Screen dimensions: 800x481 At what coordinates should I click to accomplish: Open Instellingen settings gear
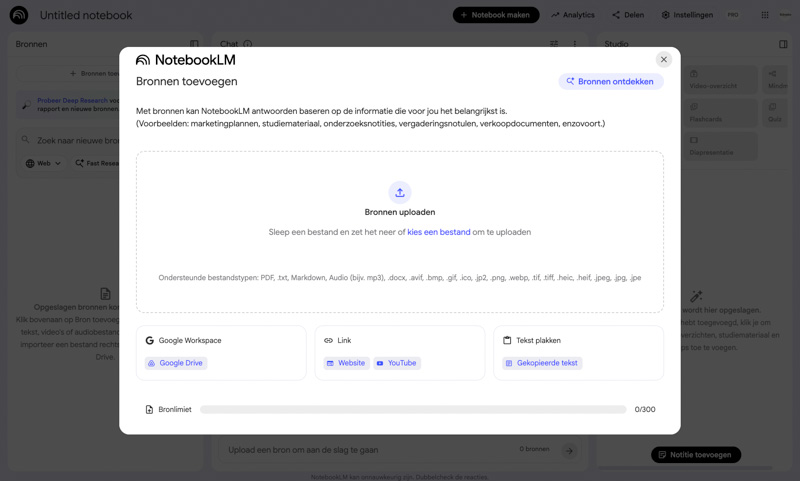(687, 15)
